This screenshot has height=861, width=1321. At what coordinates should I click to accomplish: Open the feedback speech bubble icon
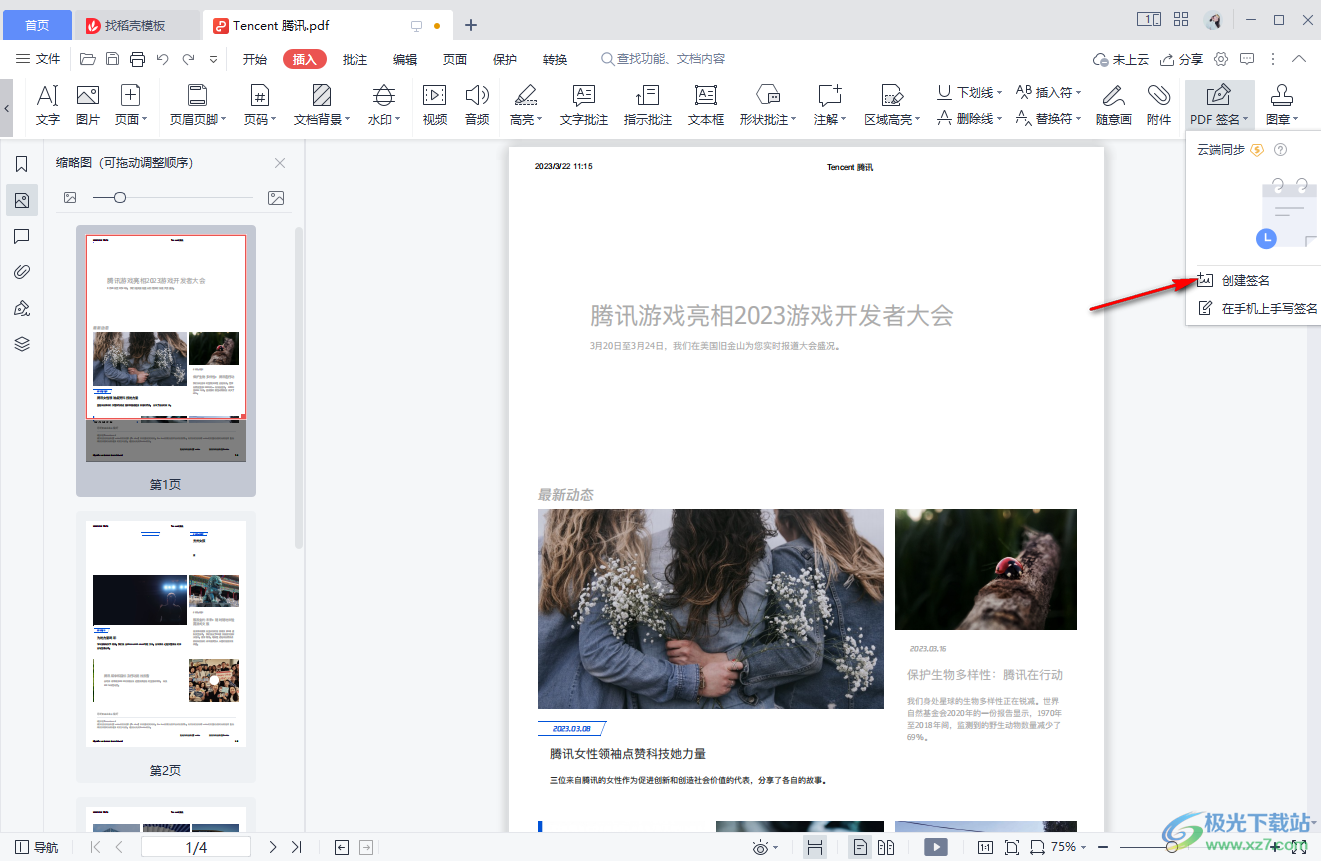[1247, 59]
